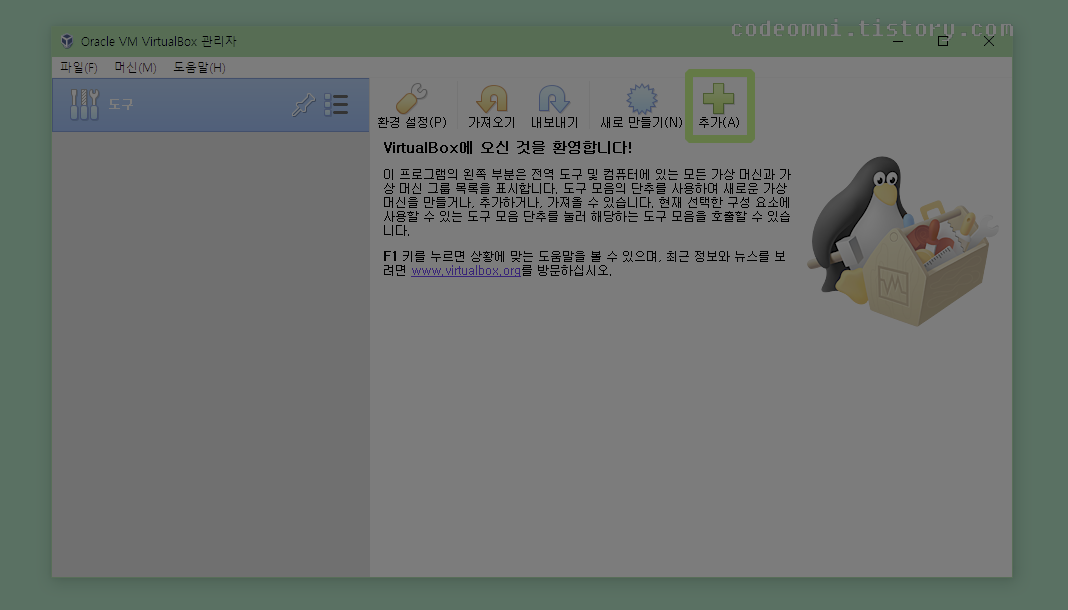The width and height of the screenshot is (1068, 610).
Task: Pin the 도구 tools pane
Action: [304, 105]
